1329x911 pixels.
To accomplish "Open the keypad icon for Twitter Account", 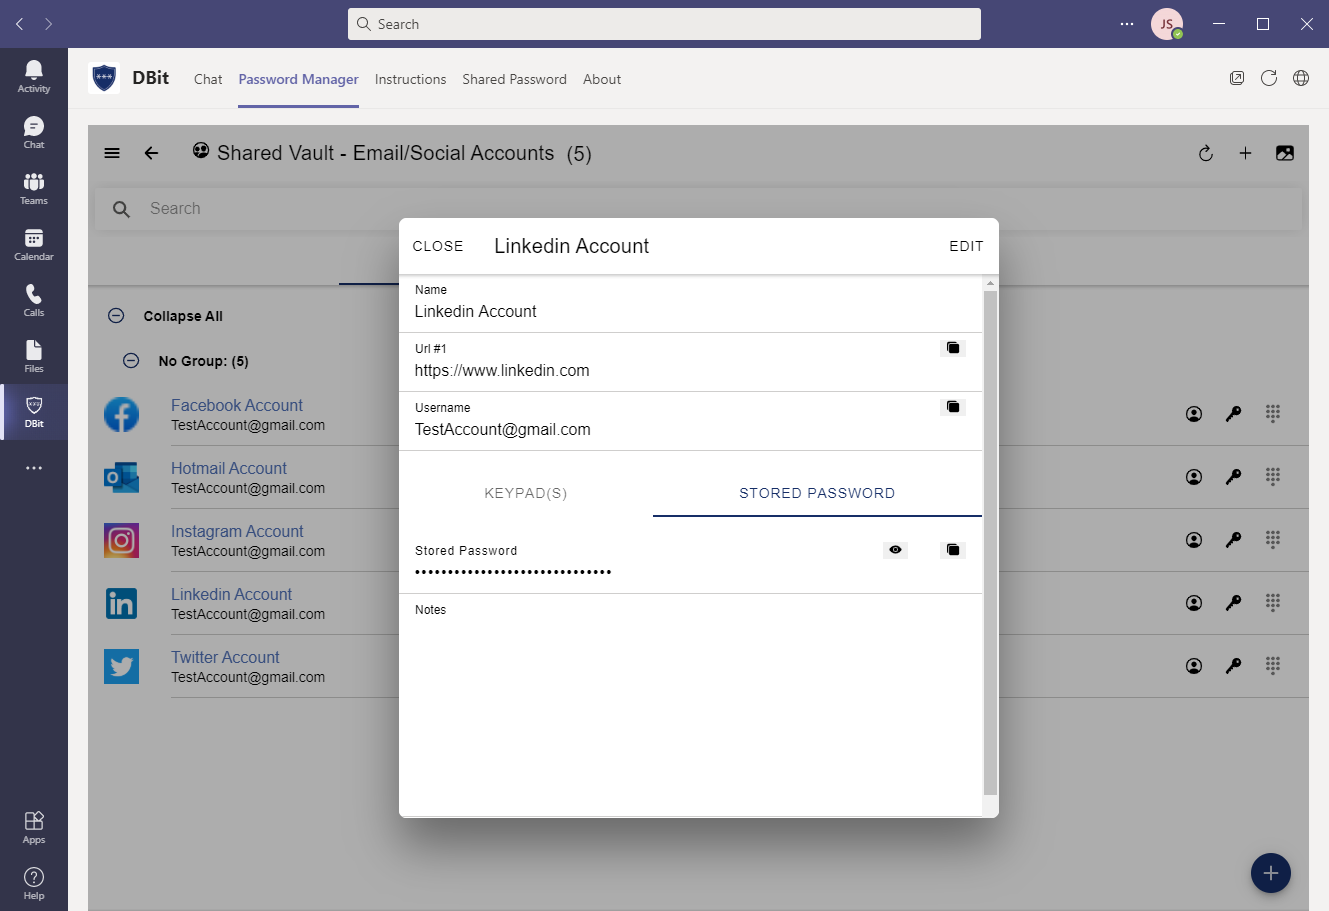I will (1273, 666).
